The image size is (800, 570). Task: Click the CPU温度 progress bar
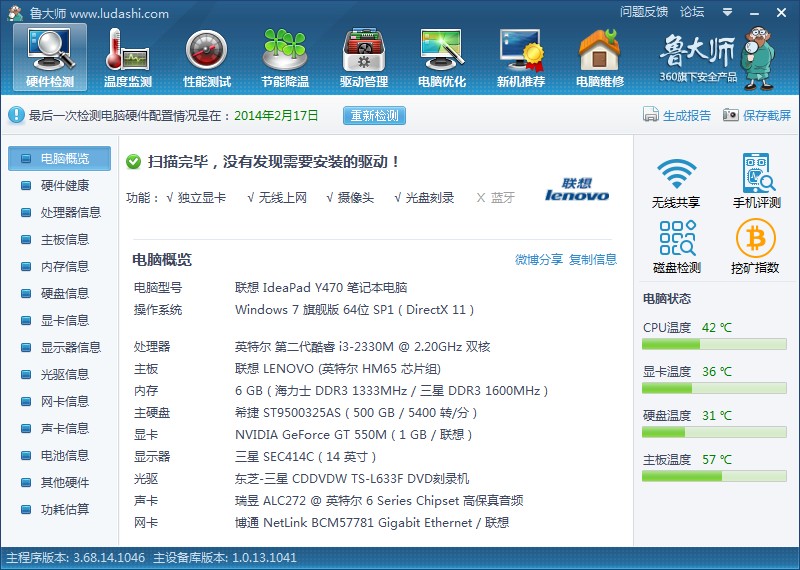(x=714, y=344)
